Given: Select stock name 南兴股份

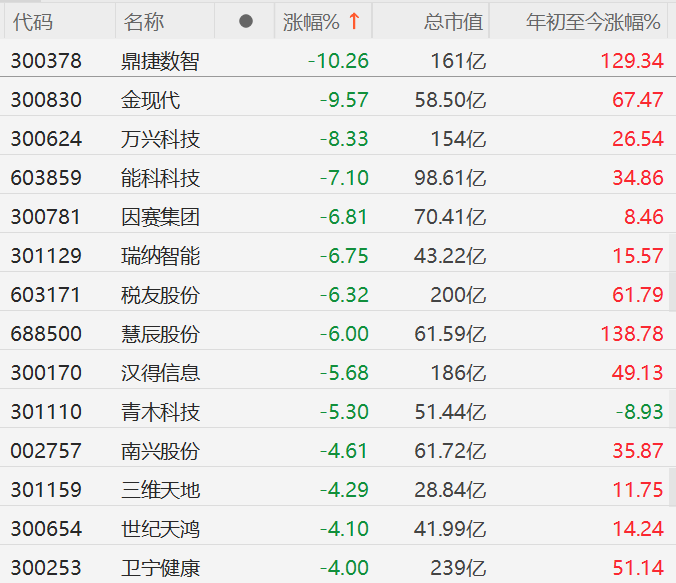Looking at the screenshot, I should pyautogui.click(x=160, y=451).
